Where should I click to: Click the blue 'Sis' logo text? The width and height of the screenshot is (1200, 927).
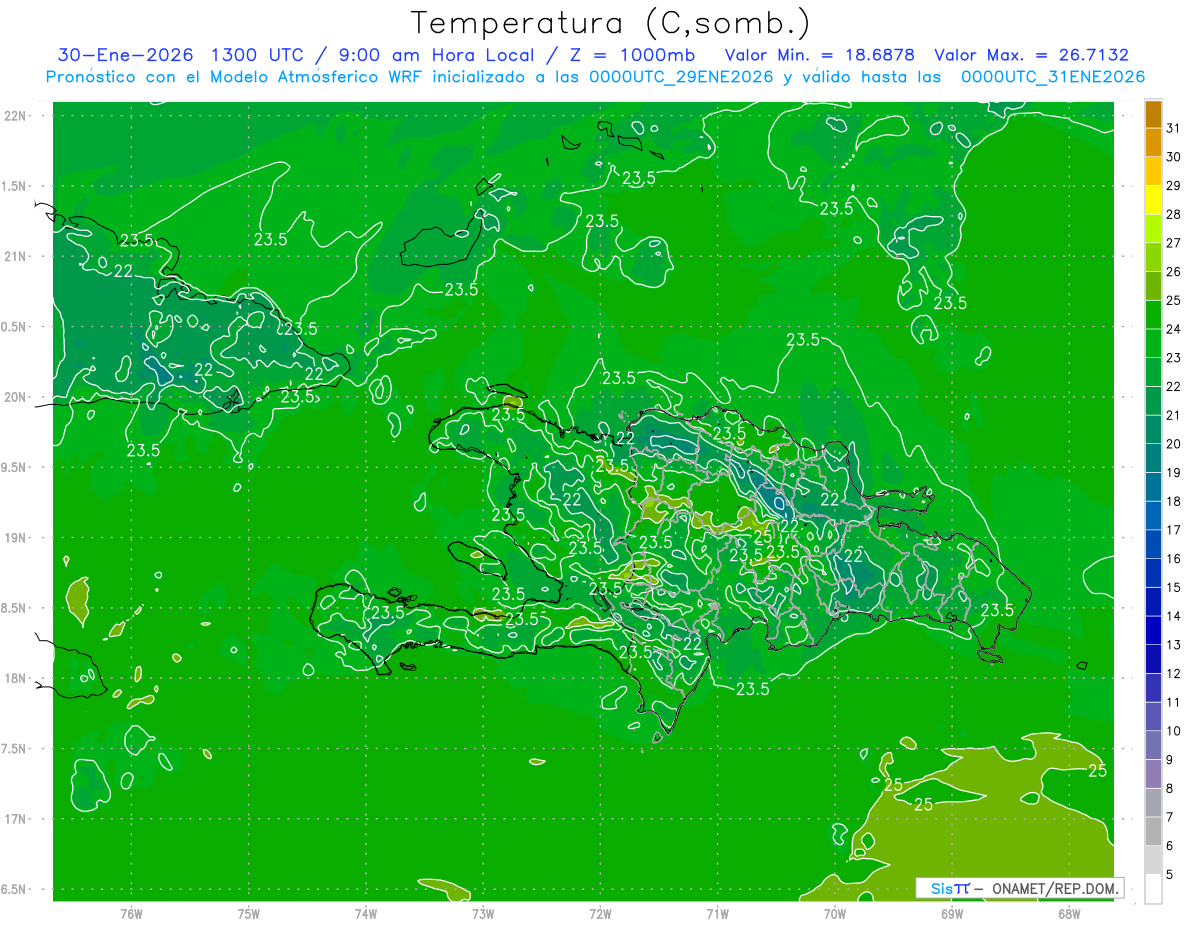(x=940, y=888)
